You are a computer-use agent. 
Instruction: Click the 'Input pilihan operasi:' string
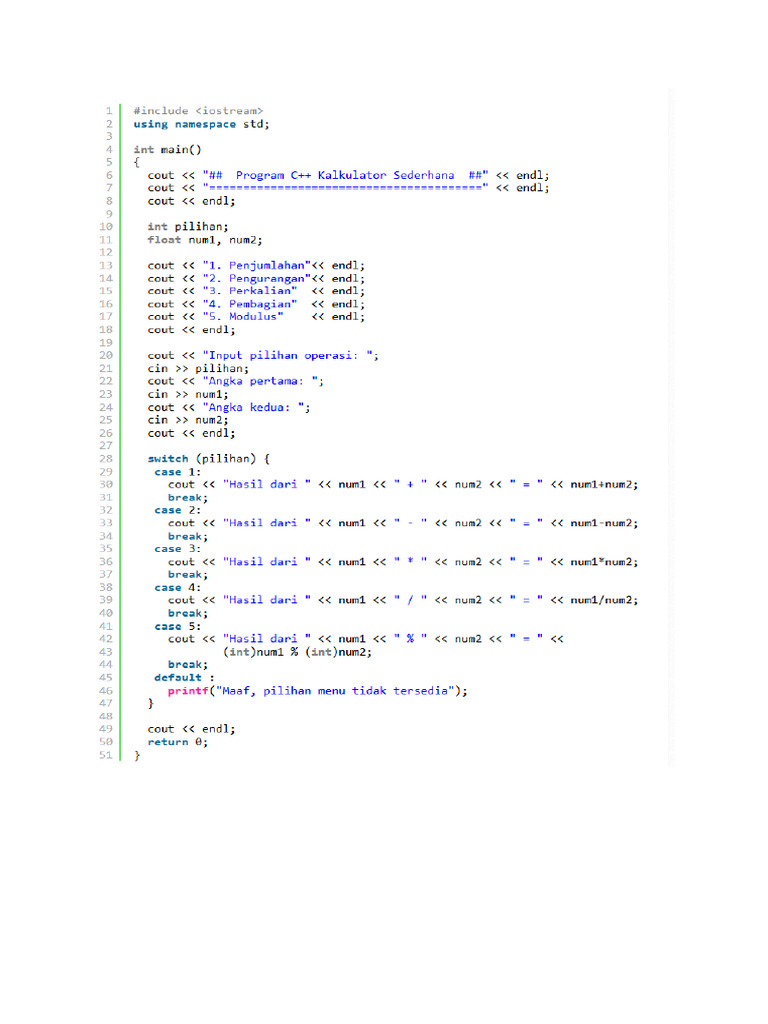pyautogui.click(x=283, y=355)
